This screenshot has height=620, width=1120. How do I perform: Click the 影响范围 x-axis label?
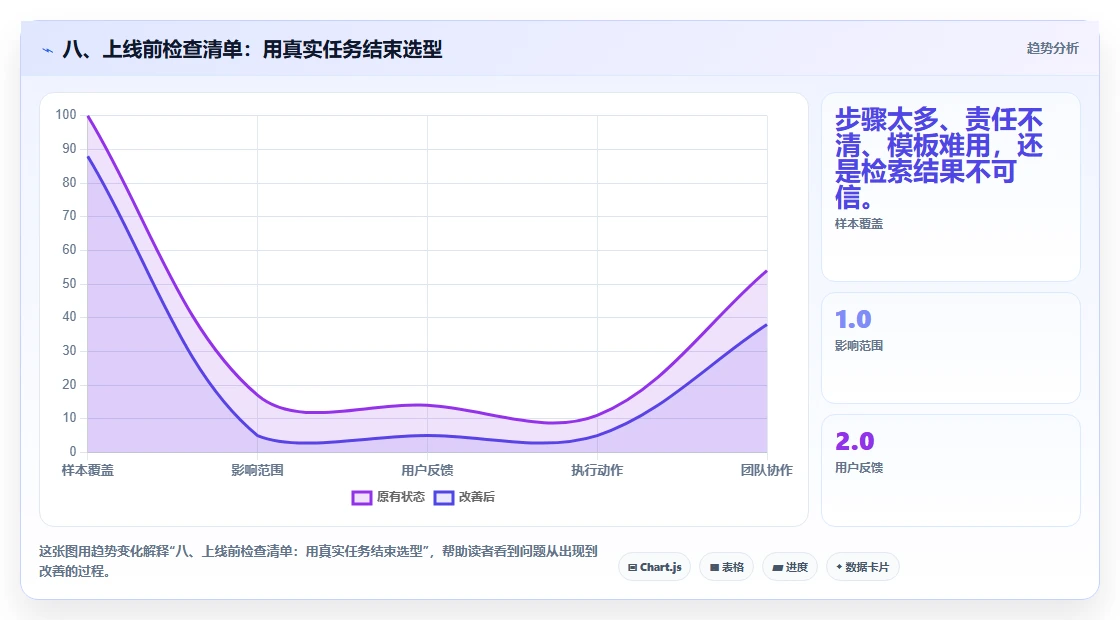click(257, 470)
